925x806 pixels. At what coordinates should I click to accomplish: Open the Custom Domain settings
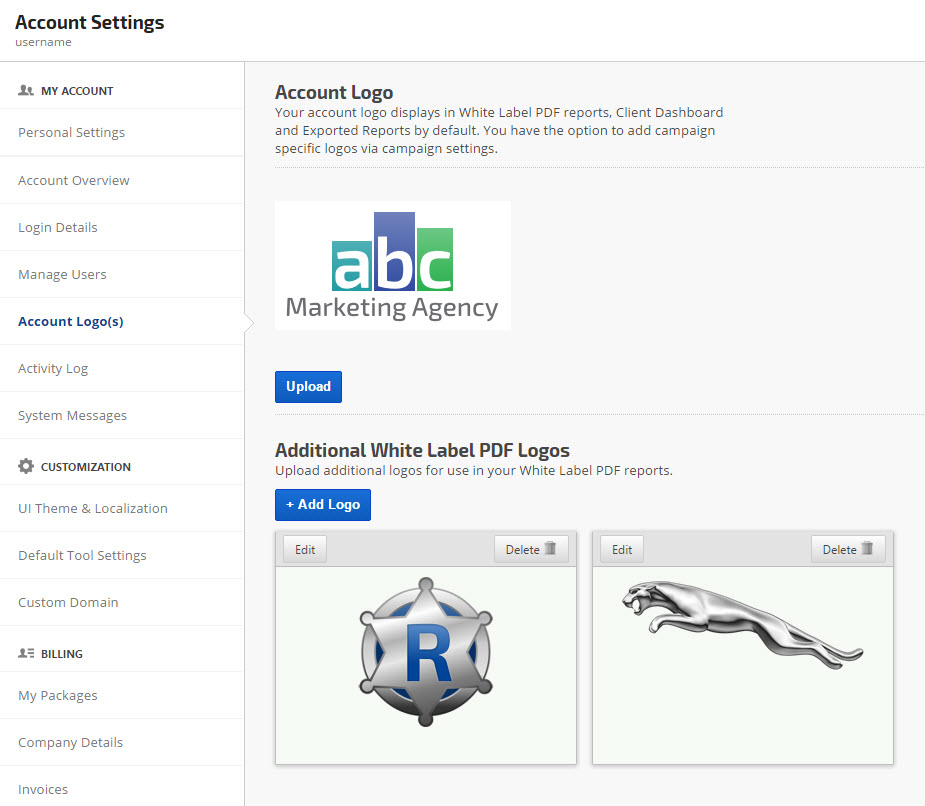coord(68,603)
